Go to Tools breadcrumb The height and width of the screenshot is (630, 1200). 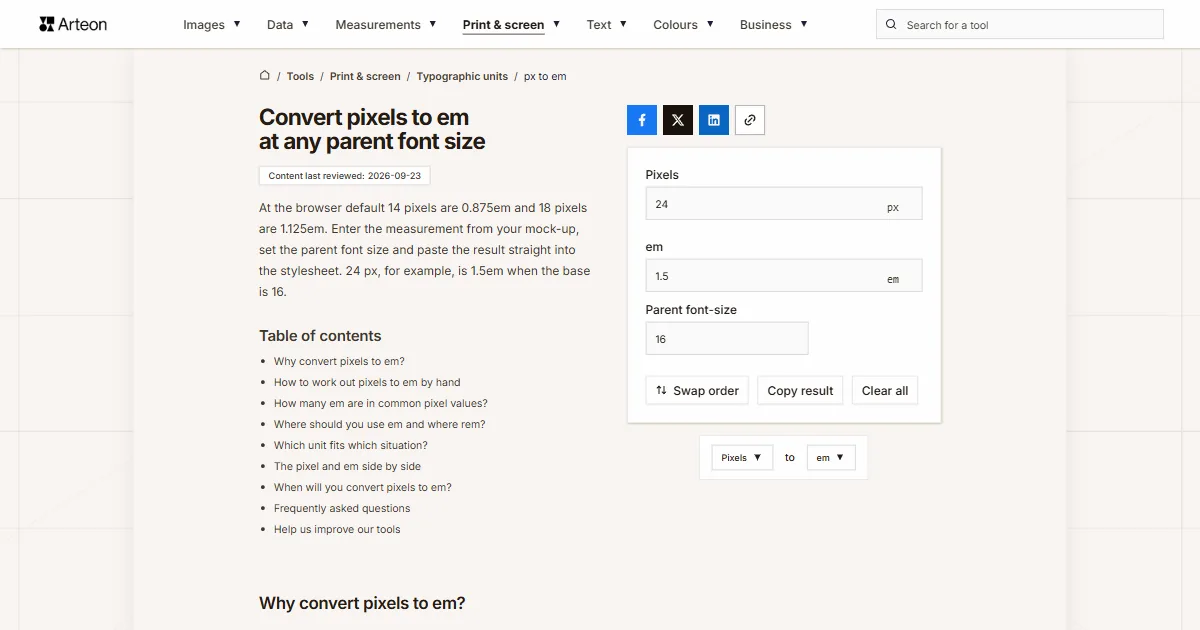pyautogui.click(x=300, y=76)
